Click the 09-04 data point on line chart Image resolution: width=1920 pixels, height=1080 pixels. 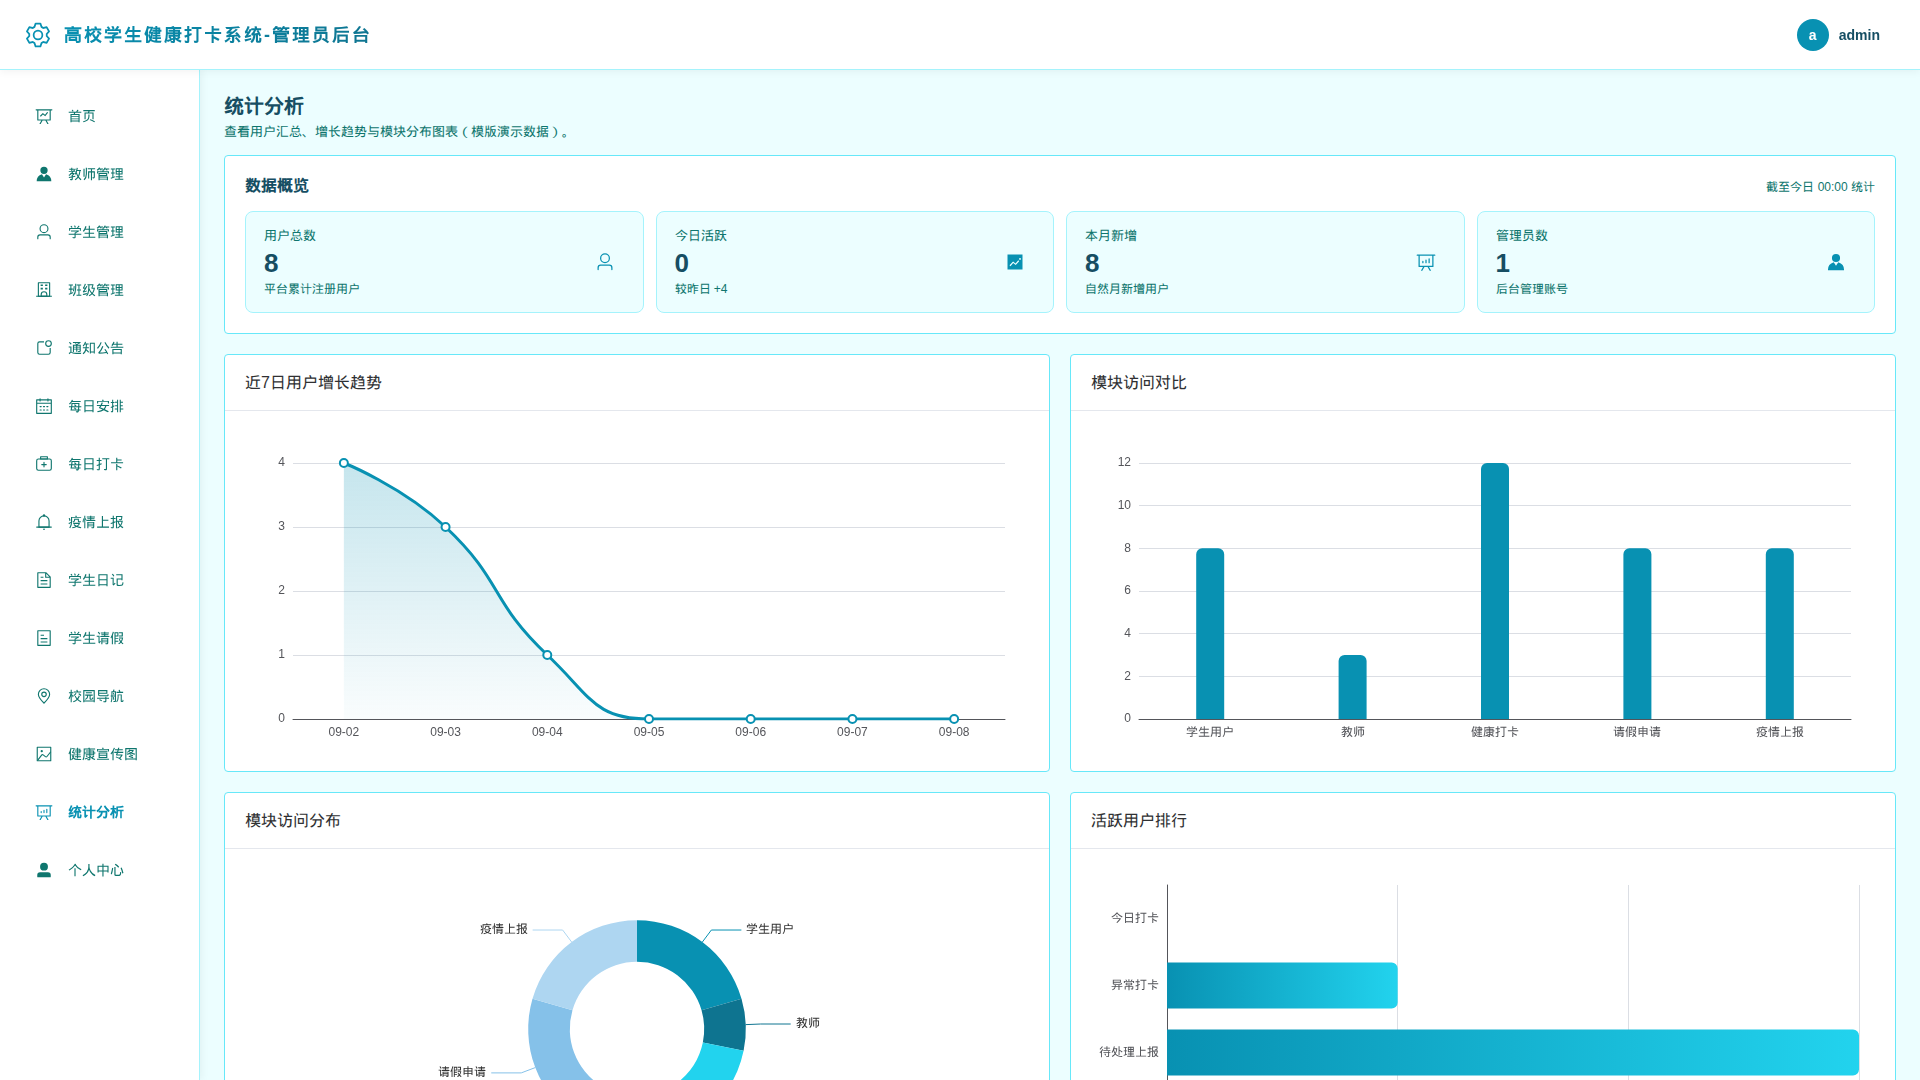(x=547, y=655)
